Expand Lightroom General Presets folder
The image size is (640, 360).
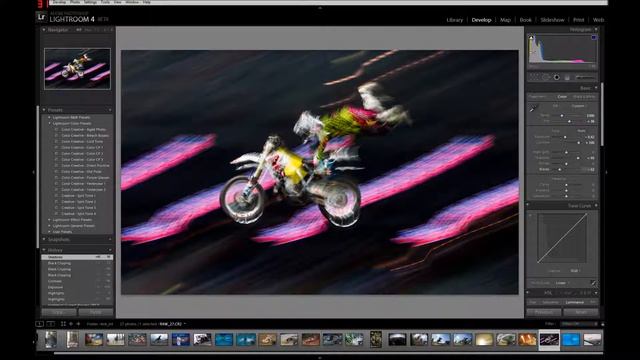click(49, 226)
